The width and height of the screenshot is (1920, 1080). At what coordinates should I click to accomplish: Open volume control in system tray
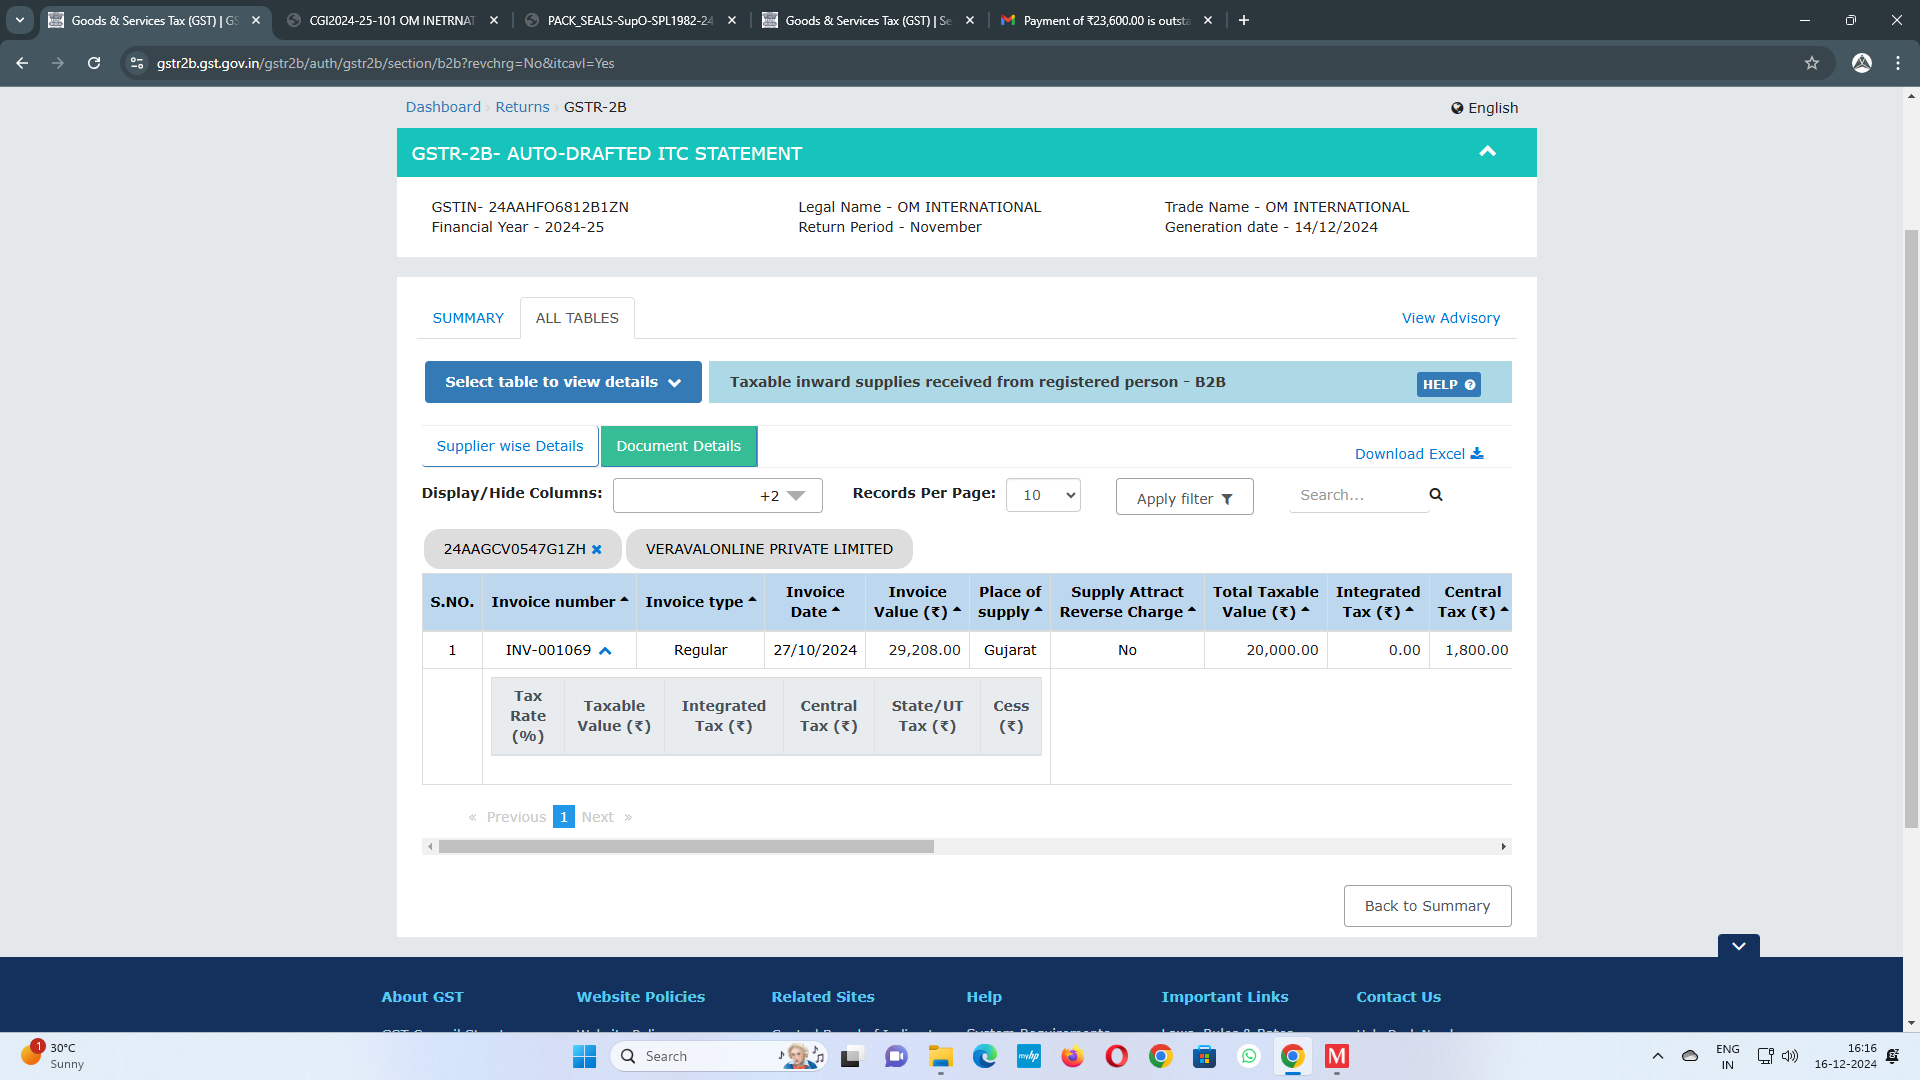1790,1056
